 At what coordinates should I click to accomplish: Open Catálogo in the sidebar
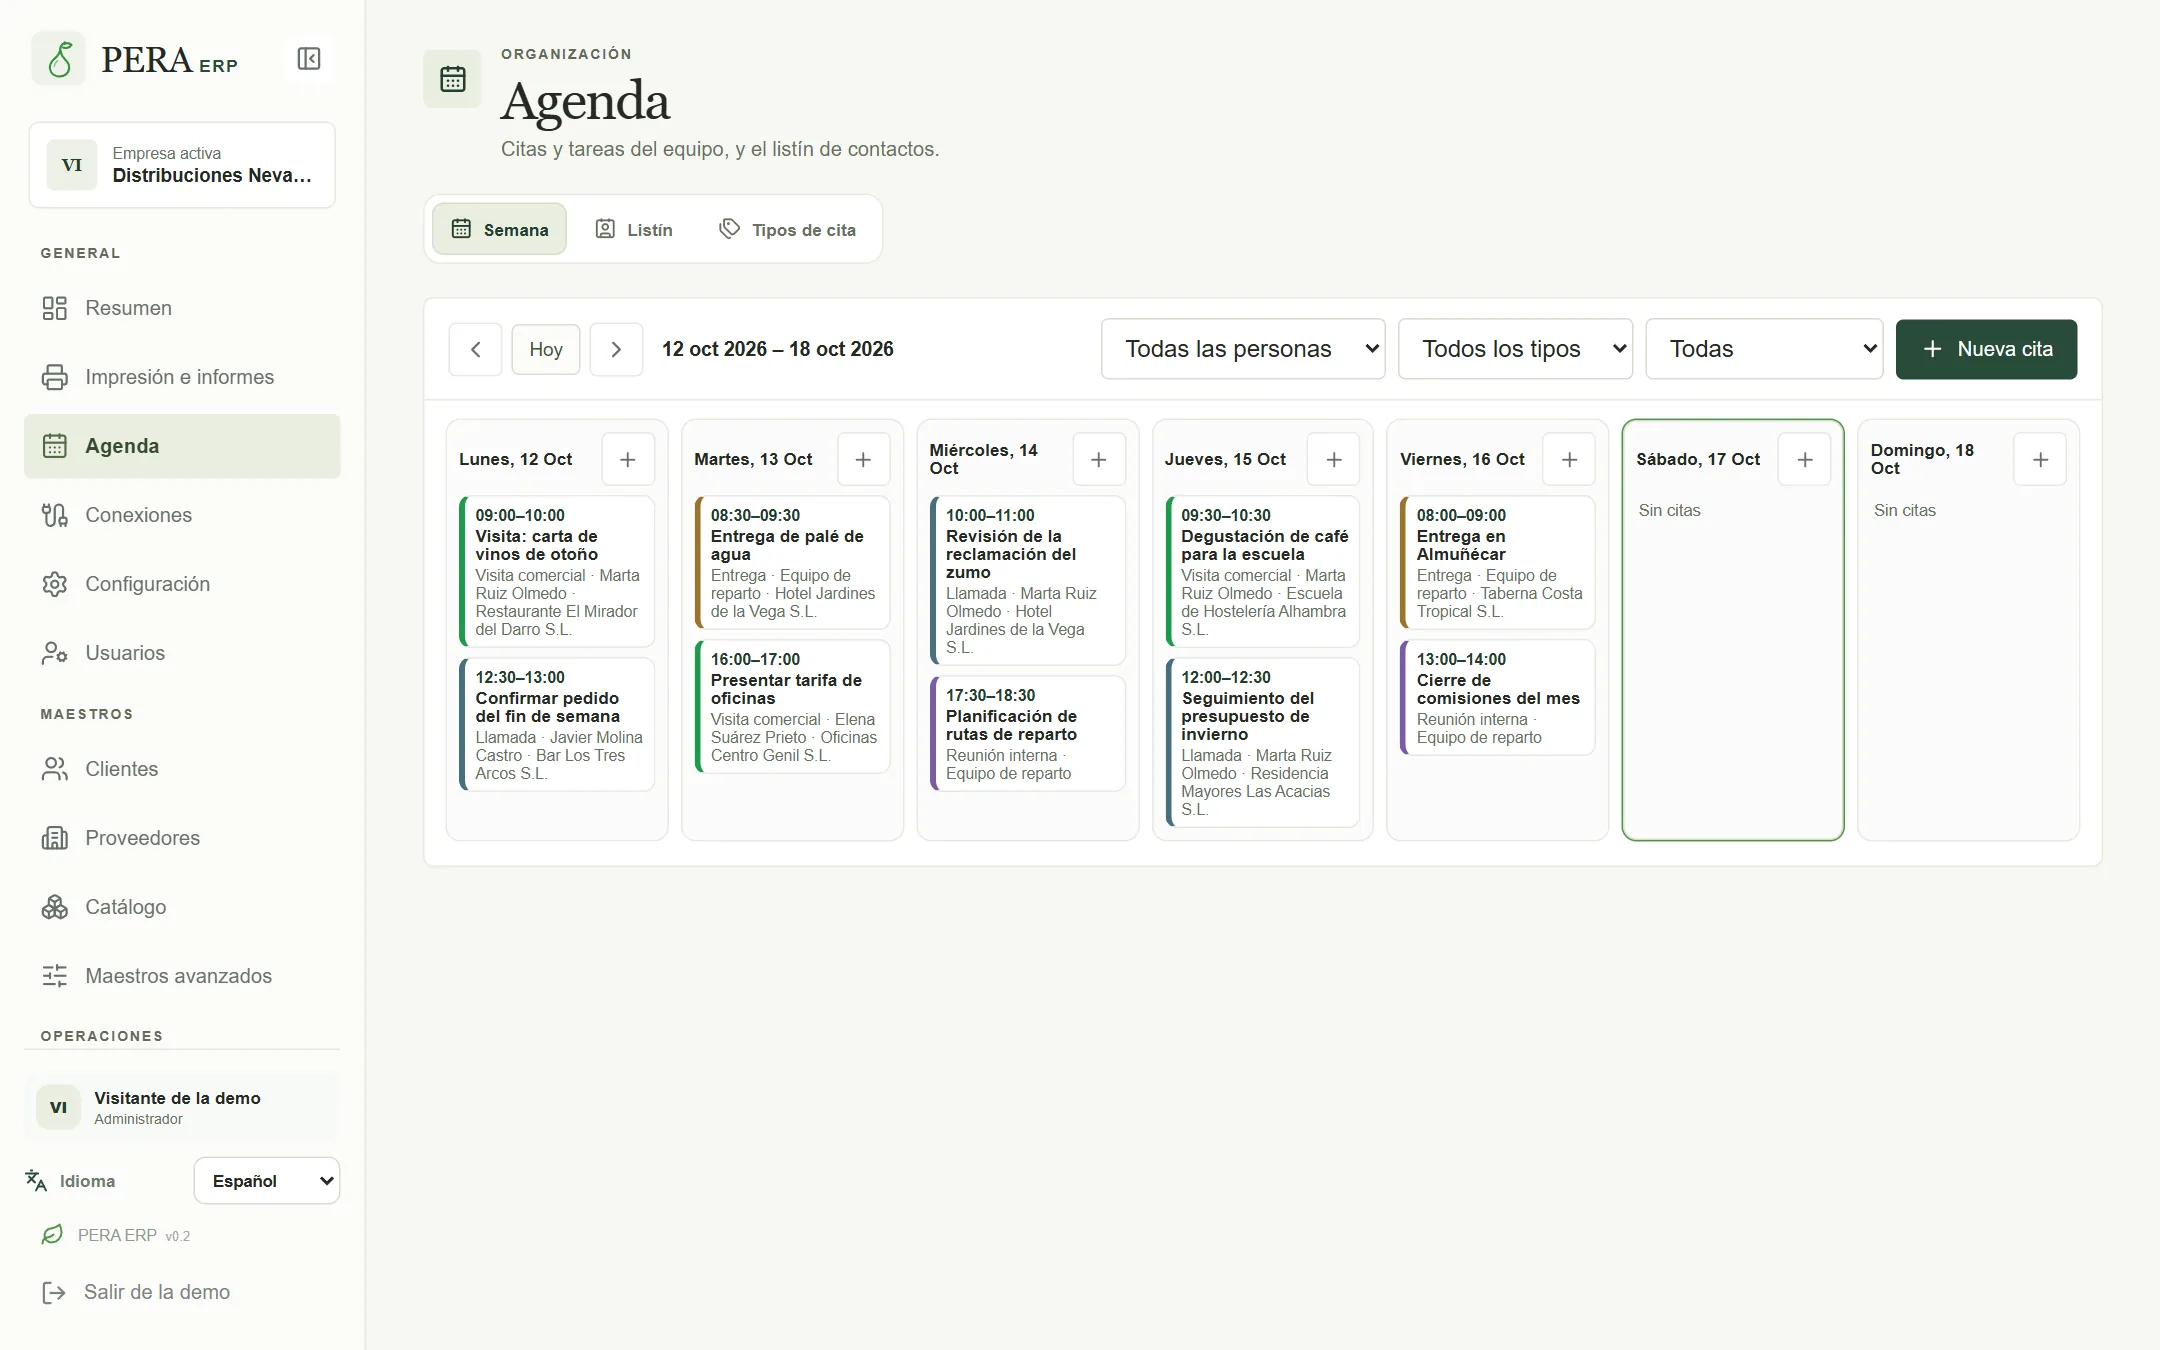point(182,907)
